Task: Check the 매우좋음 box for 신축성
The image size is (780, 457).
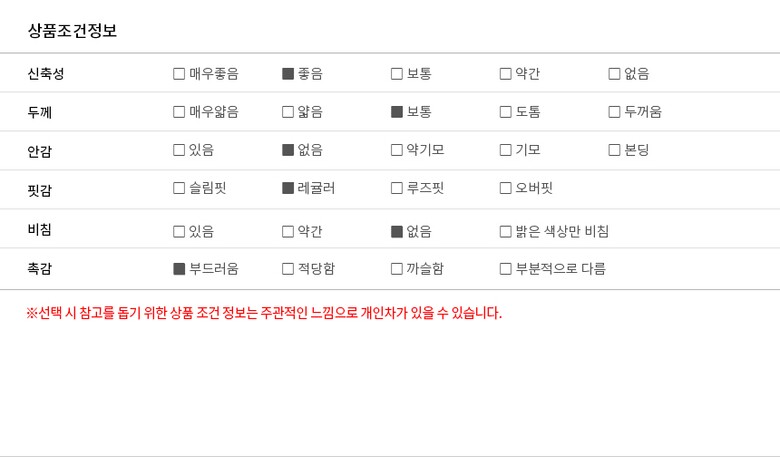Action: tap(179, 74)
